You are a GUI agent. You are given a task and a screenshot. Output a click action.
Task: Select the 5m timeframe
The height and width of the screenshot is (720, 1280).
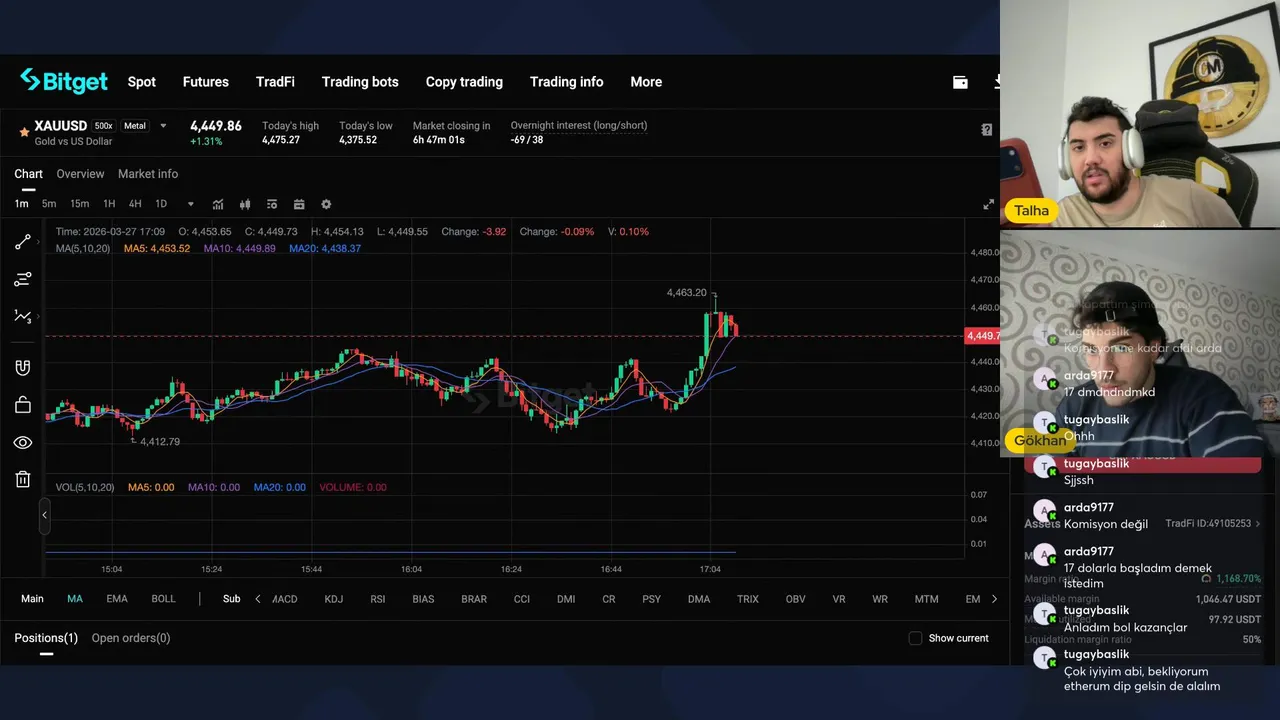(x=49, y=204)
